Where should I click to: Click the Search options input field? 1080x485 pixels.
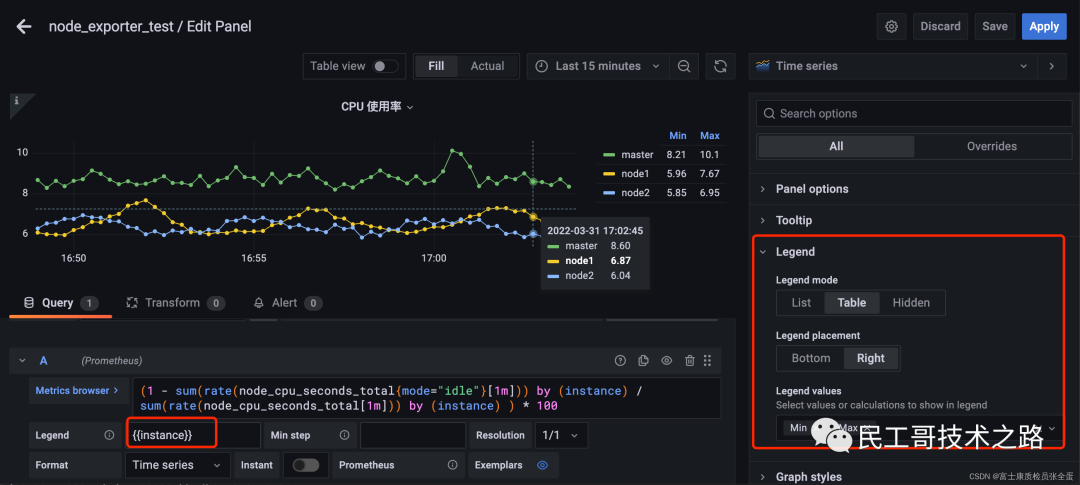click(914, 113)
